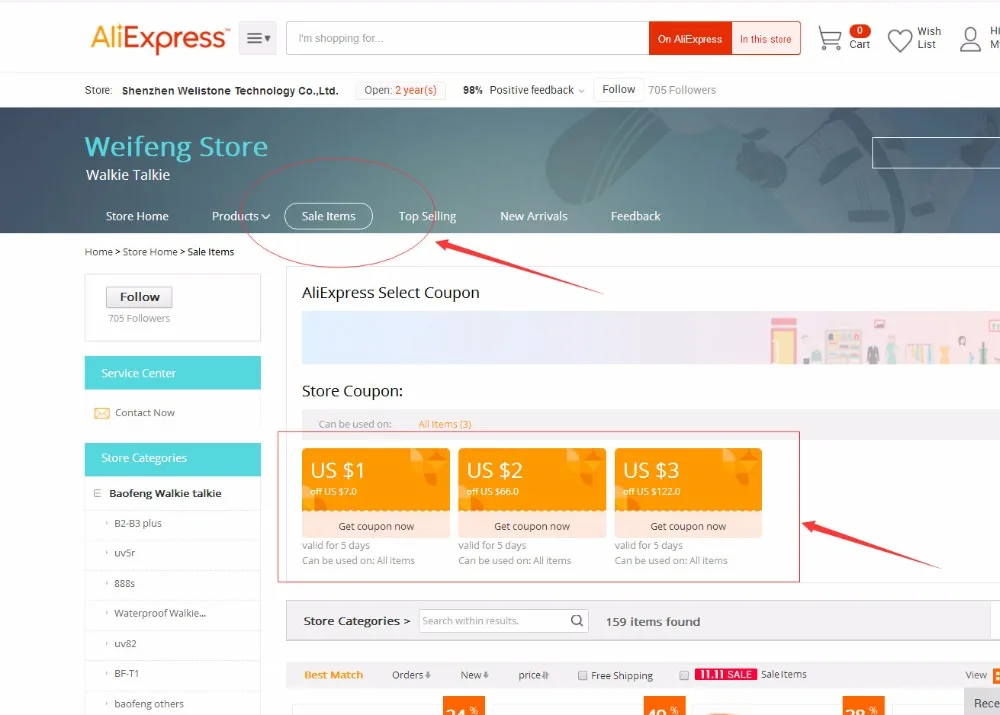Screen dimensions: 1000x715
Task: Click the Service Center header
Action: 173,373
